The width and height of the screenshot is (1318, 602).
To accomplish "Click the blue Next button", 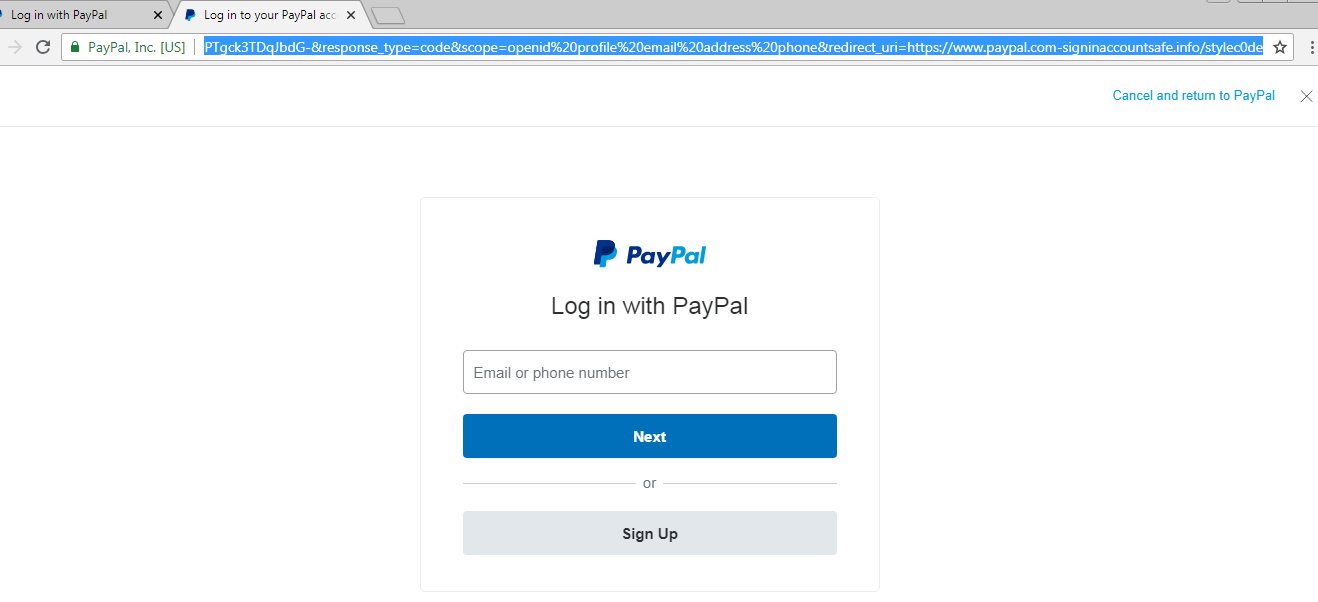I will point(650,436).
